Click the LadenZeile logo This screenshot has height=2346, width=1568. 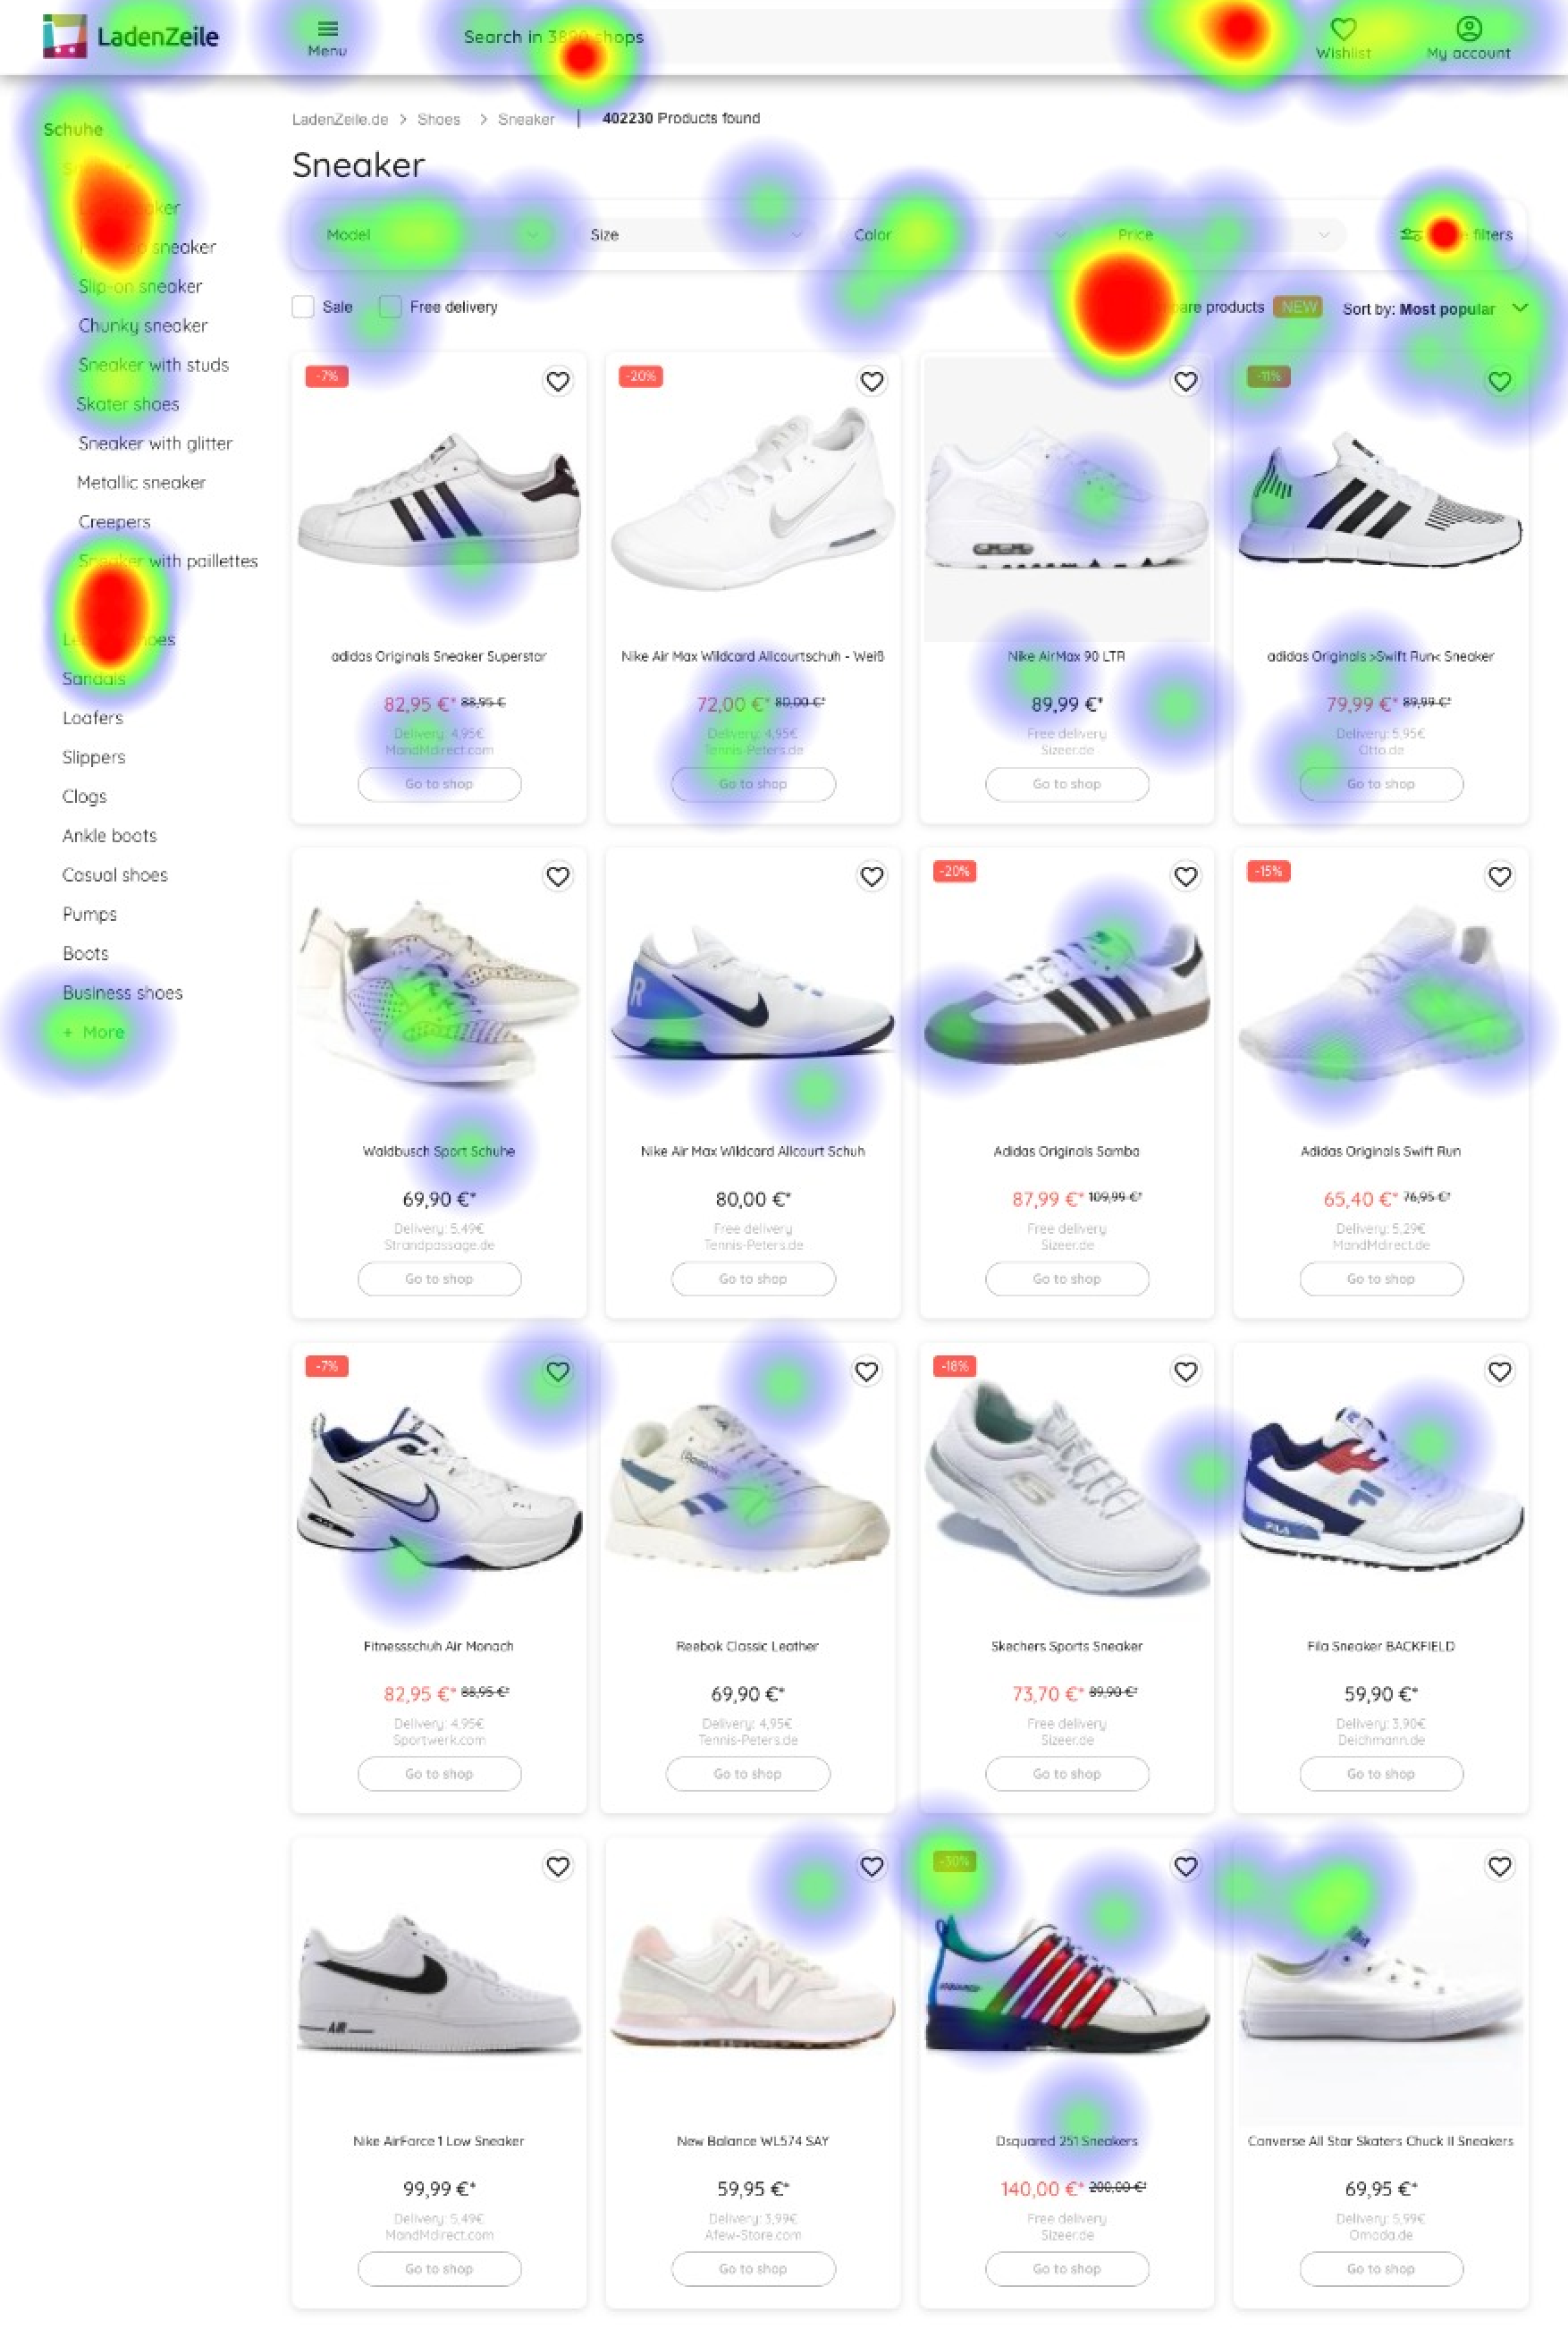[x=130, y=36]
